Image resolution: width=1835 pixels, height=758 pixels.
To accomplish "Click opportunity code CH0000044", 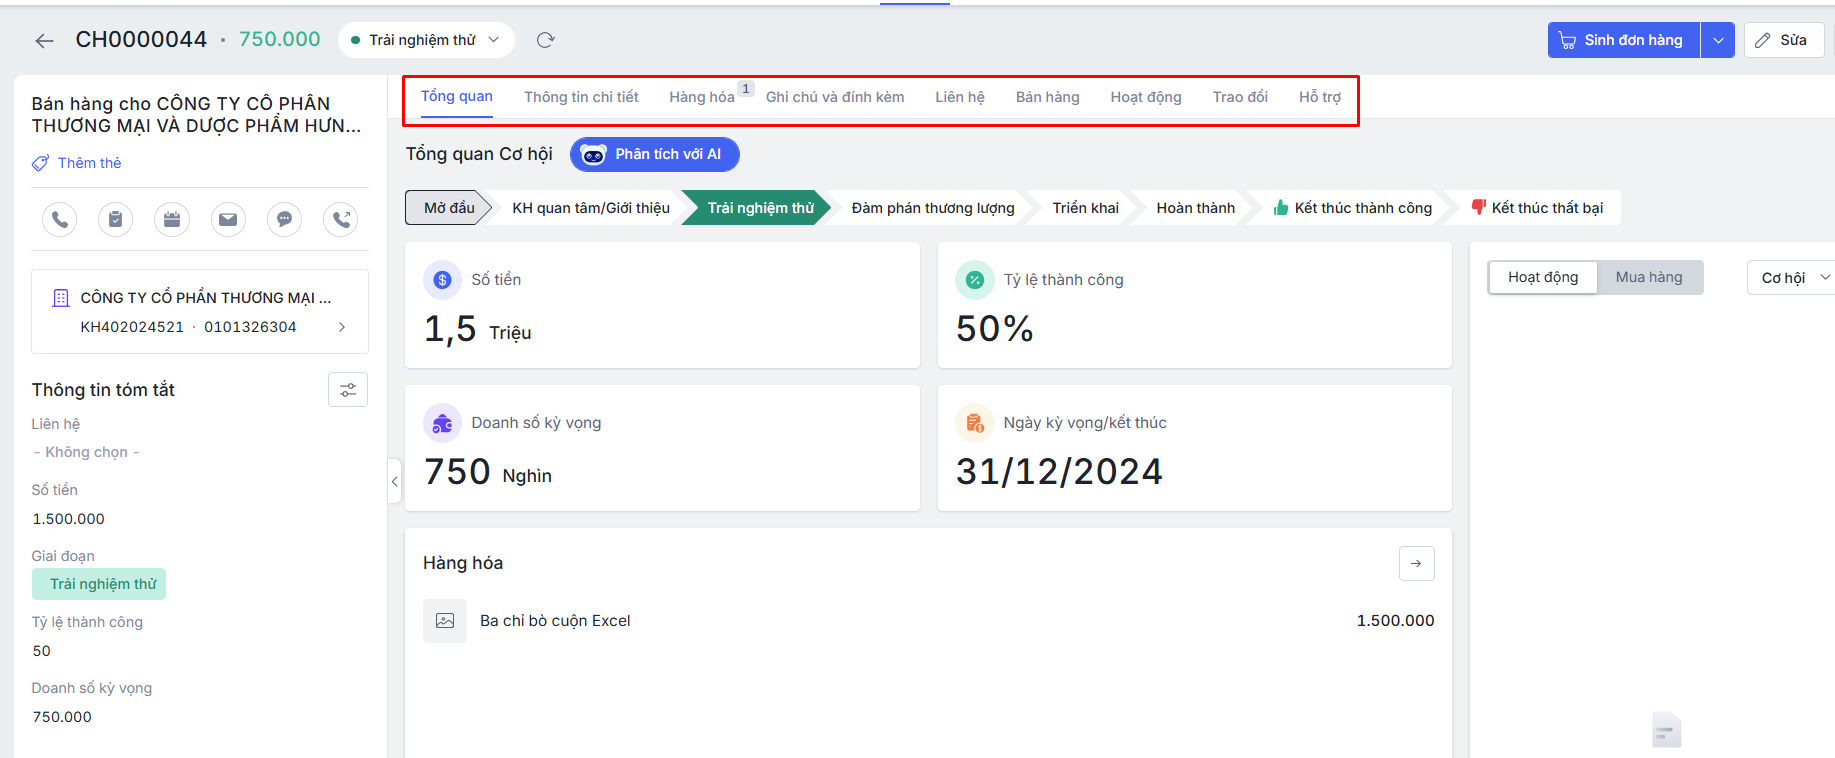I will 141,39.
